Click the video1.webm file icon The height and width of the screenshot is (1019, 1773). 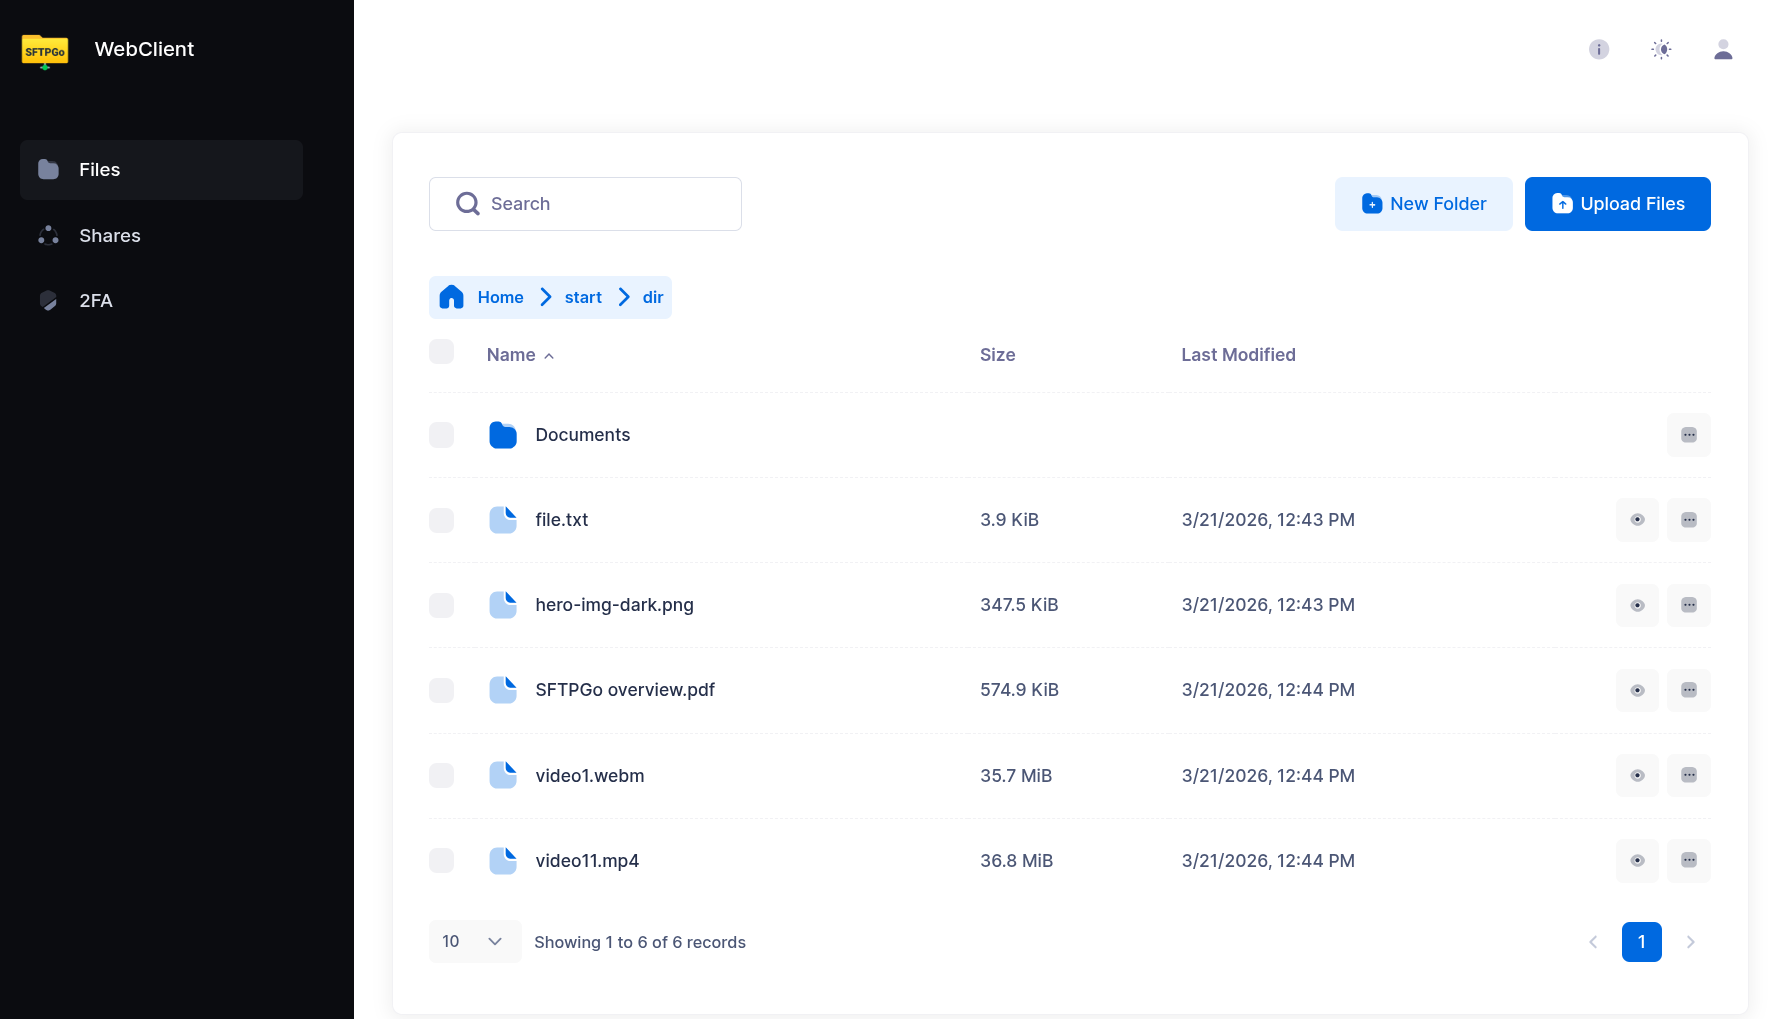(503, 775)
